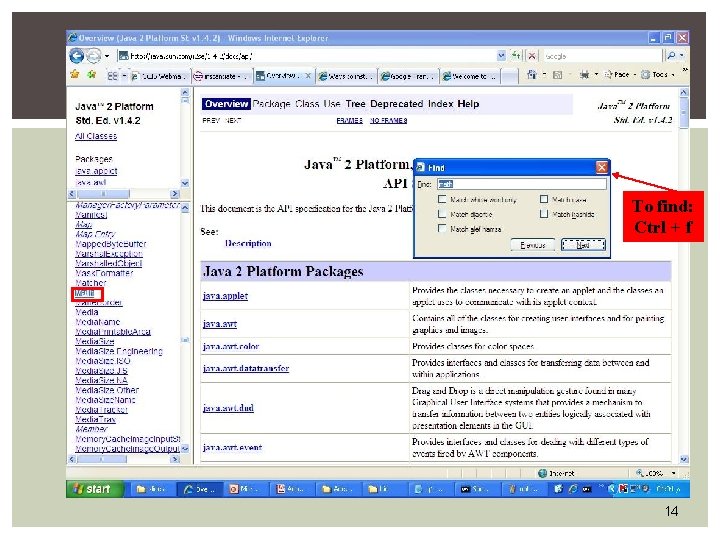Open the java.applet package link in table
720x540 pixels.
(x=225, y=296)
